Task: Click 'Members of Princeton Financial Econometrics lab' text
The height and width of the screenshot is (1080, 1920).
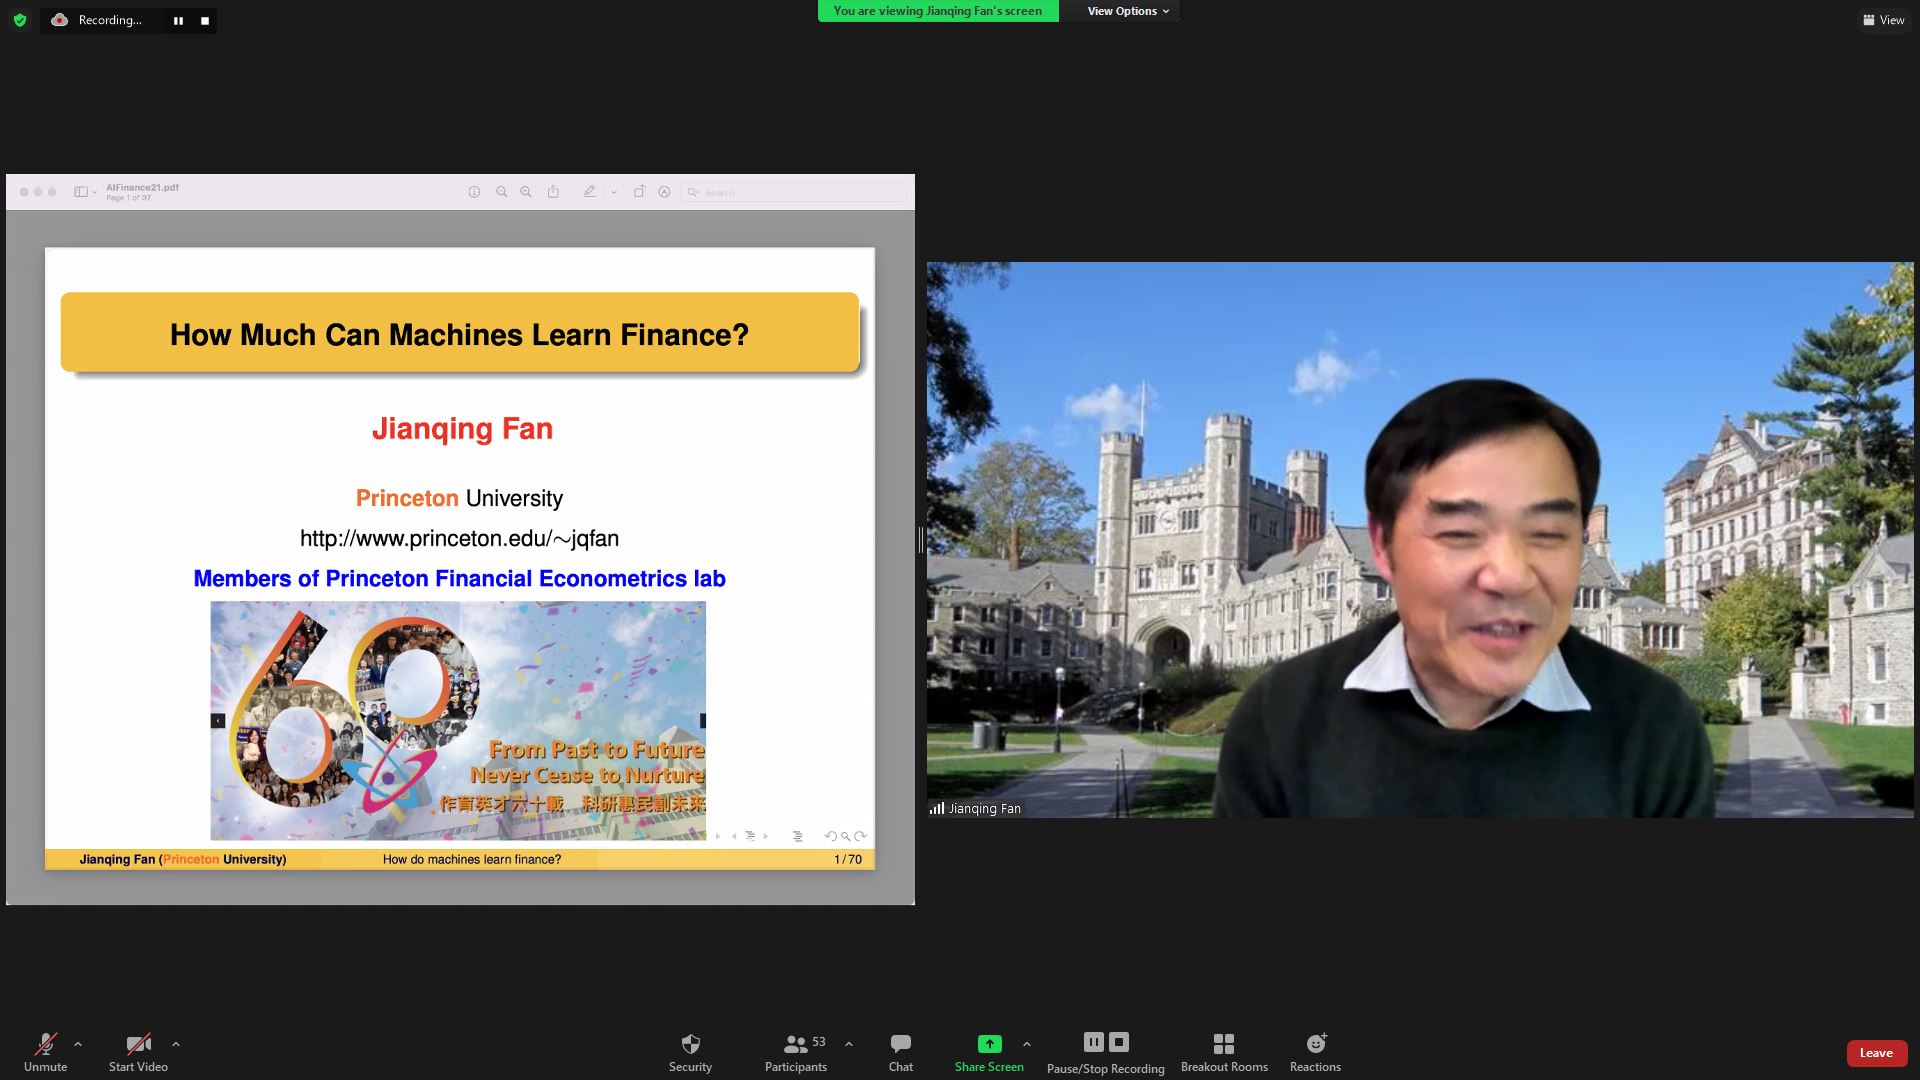Action: point(459,578)
